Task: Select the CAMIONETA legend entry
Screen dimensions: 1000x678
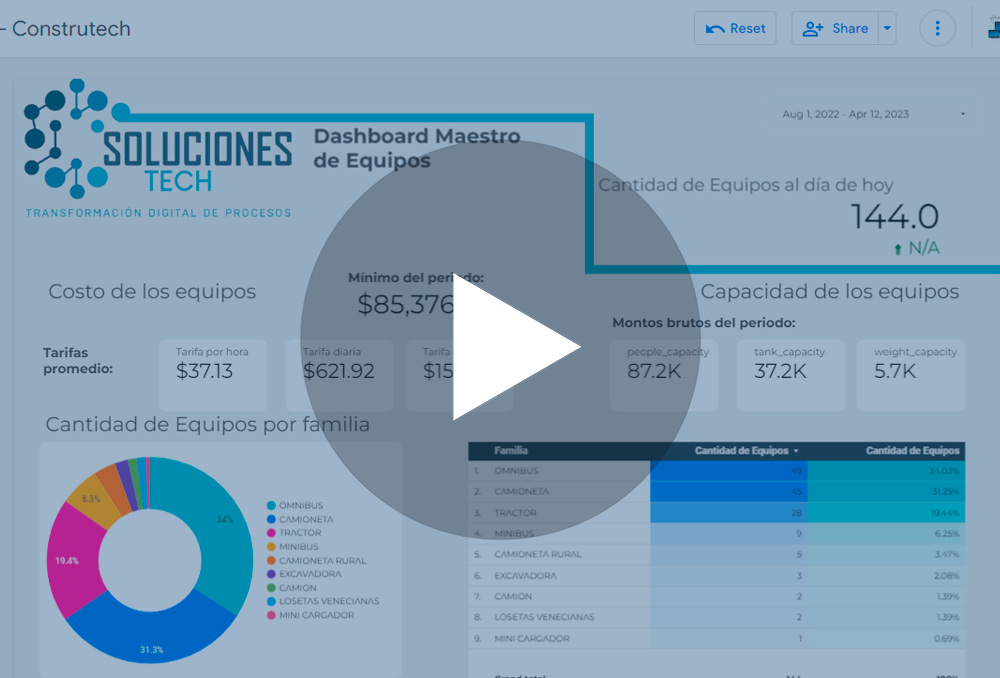Action: 306,520
